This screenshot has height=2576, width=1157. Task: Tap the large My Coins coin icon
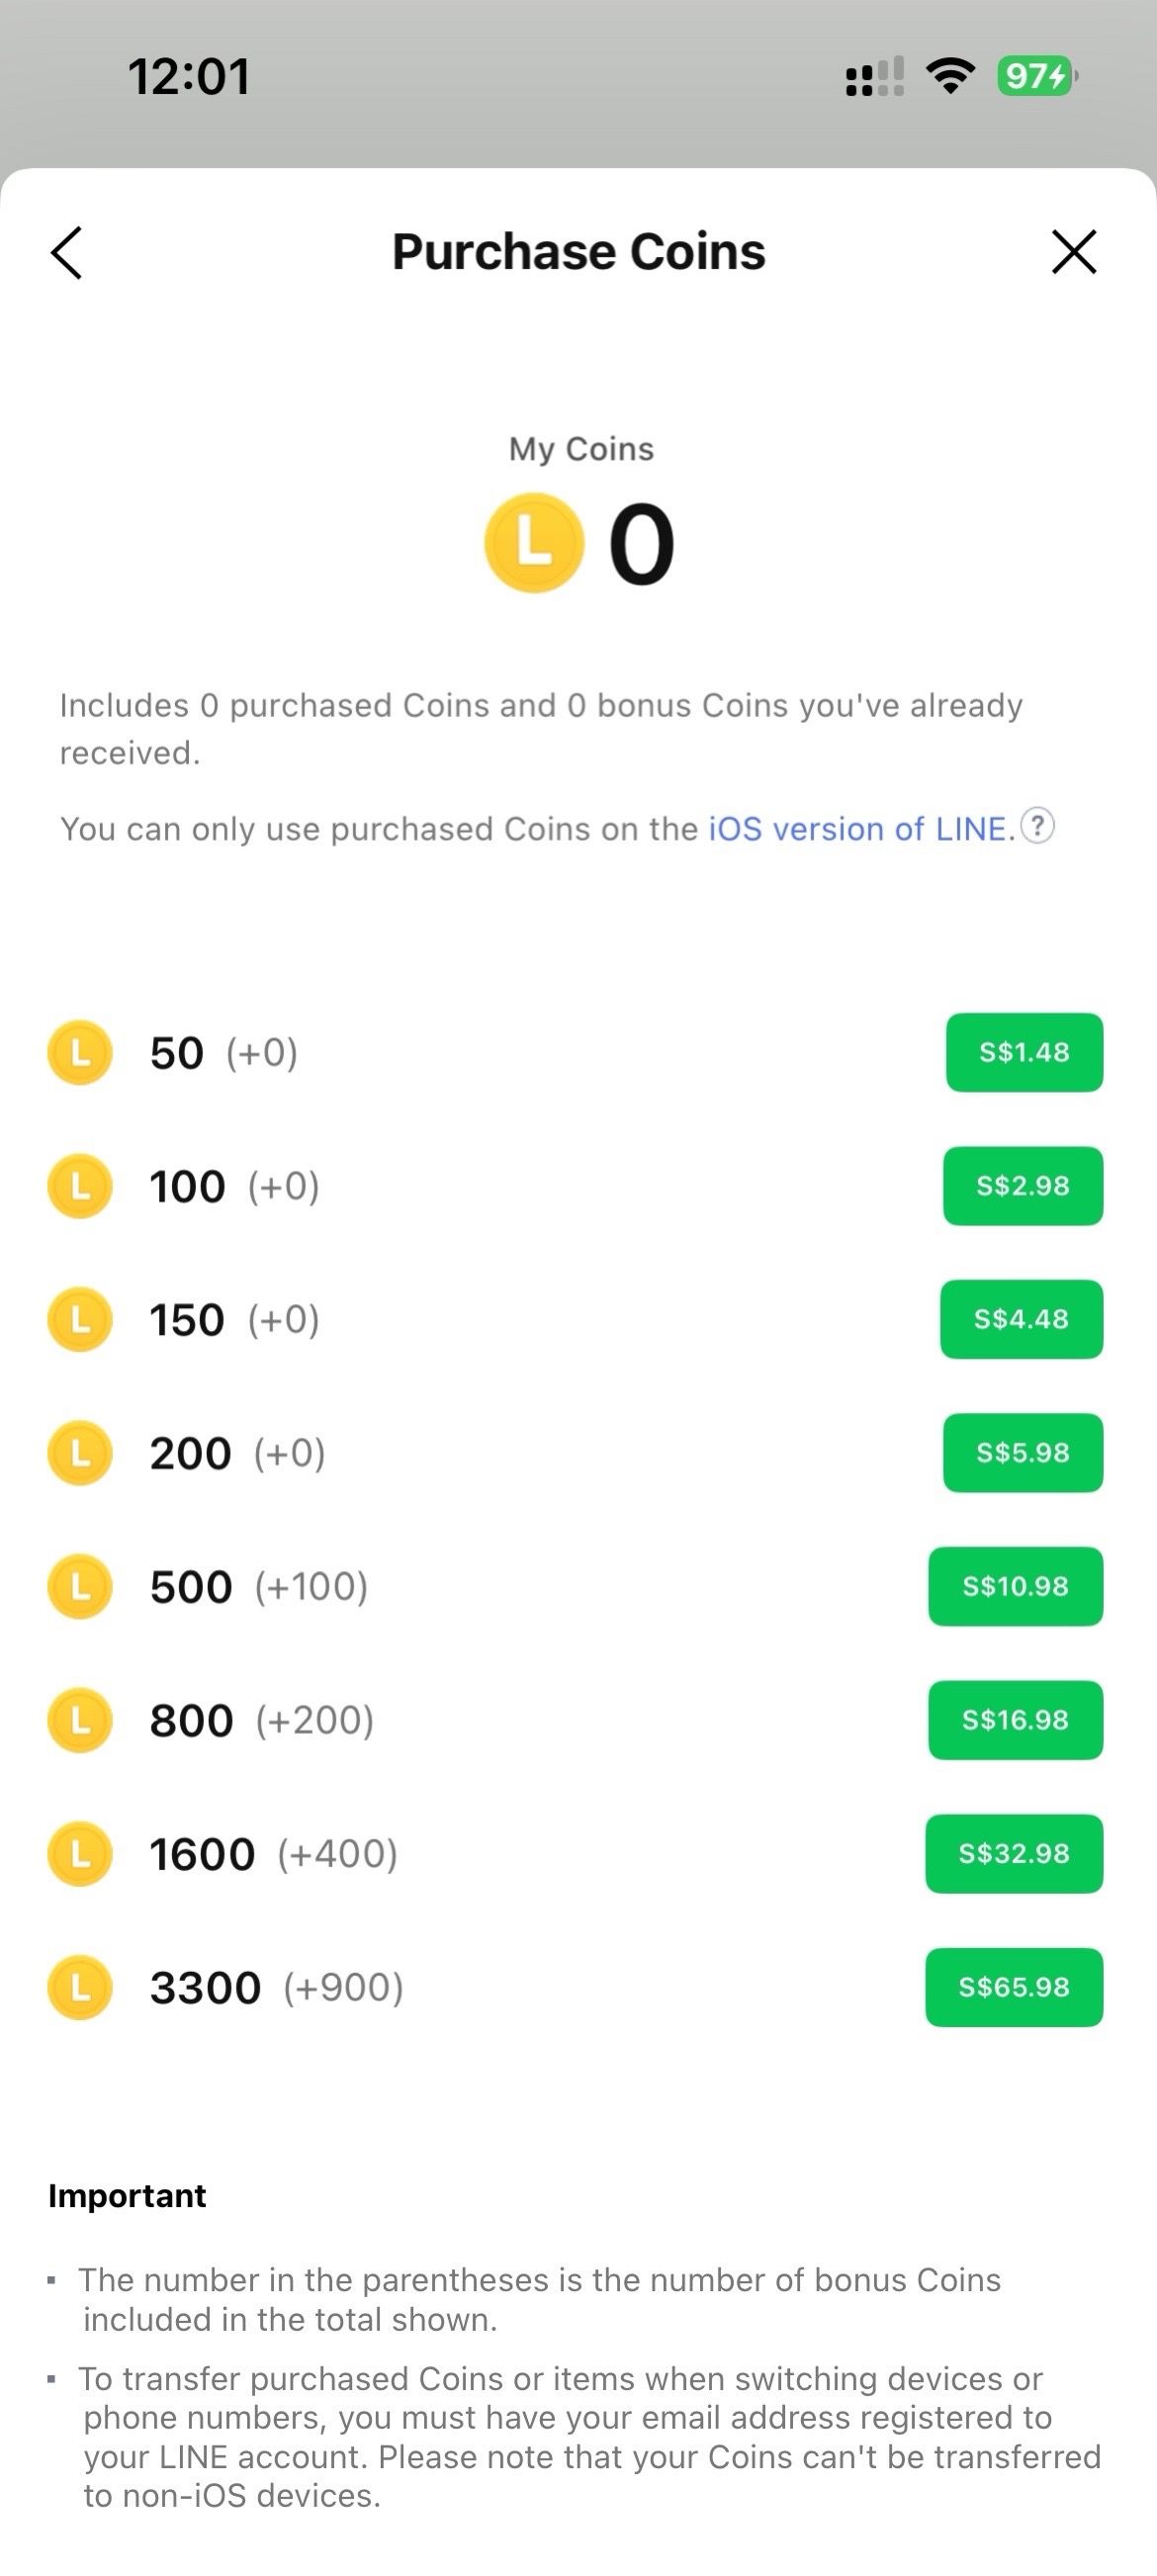[x=534, y=543]
